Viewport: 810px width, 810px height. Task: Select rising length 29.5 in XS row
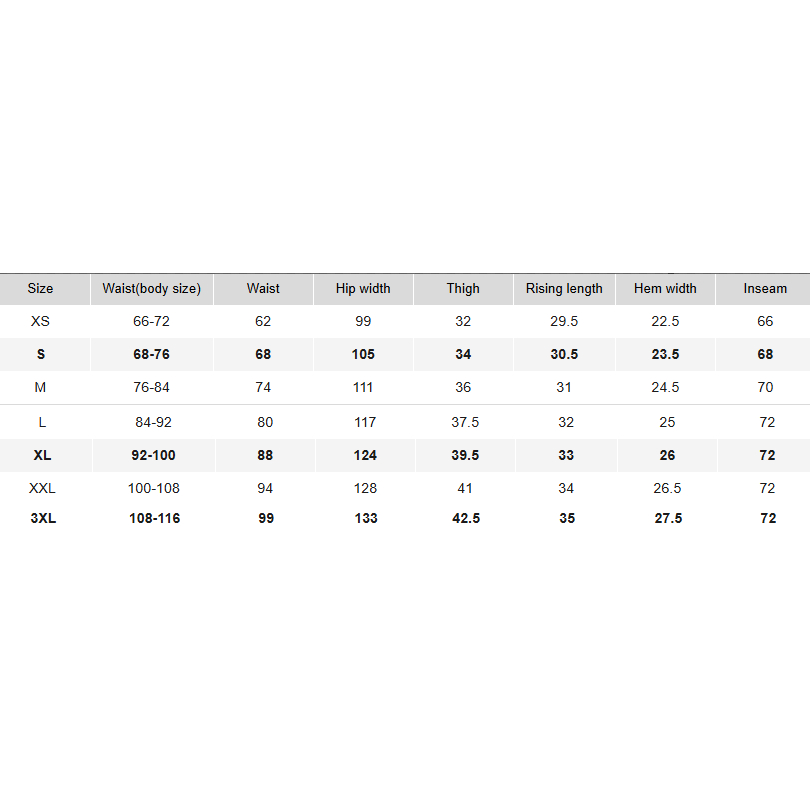[x=564, y=321]
